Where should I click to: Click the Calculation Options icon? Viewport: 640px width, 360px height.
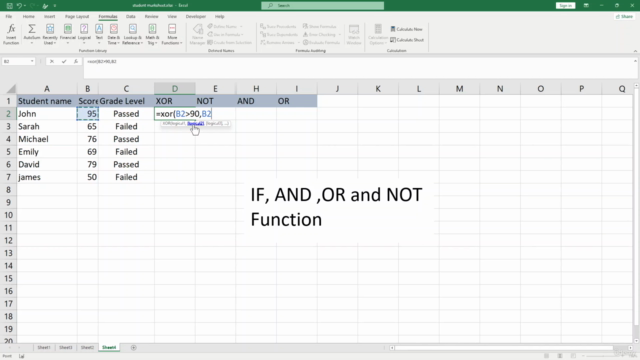click(x=378, y=29)
